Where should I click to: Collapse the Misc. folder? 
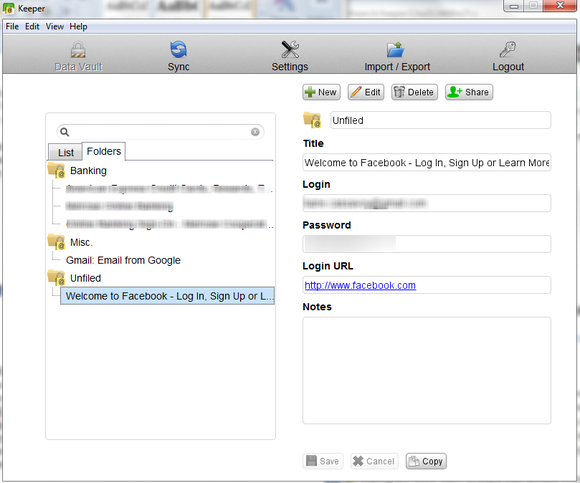[57, 242]
